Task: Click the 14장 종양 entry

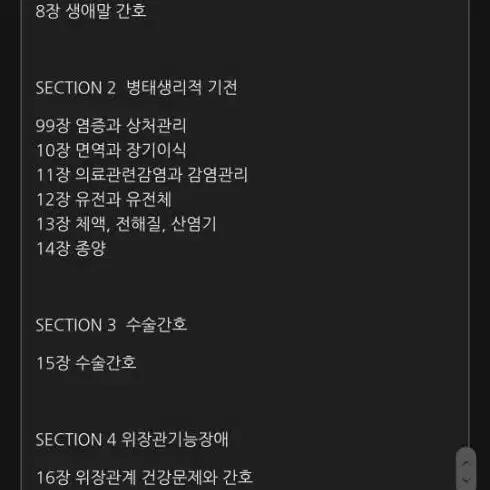Action: [x=71, y=249]
